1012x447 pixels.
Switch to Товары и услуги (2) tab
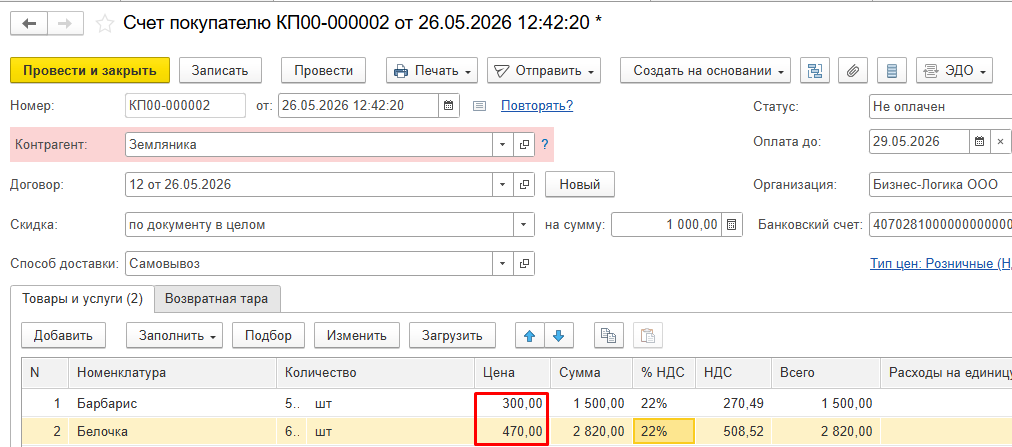coord(82,299)
